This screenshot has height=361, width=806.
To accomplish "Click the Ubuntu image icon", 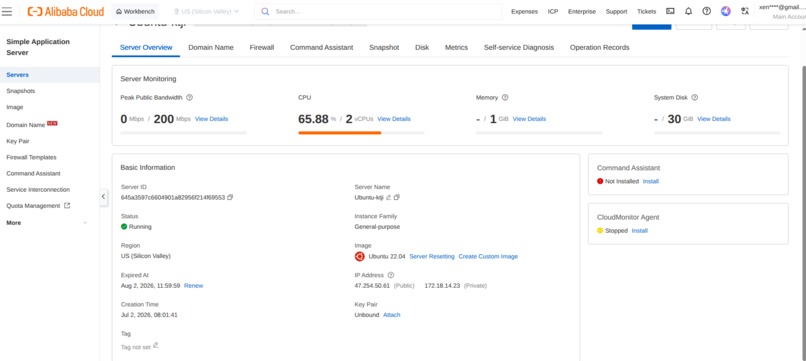I will [359, 256].
